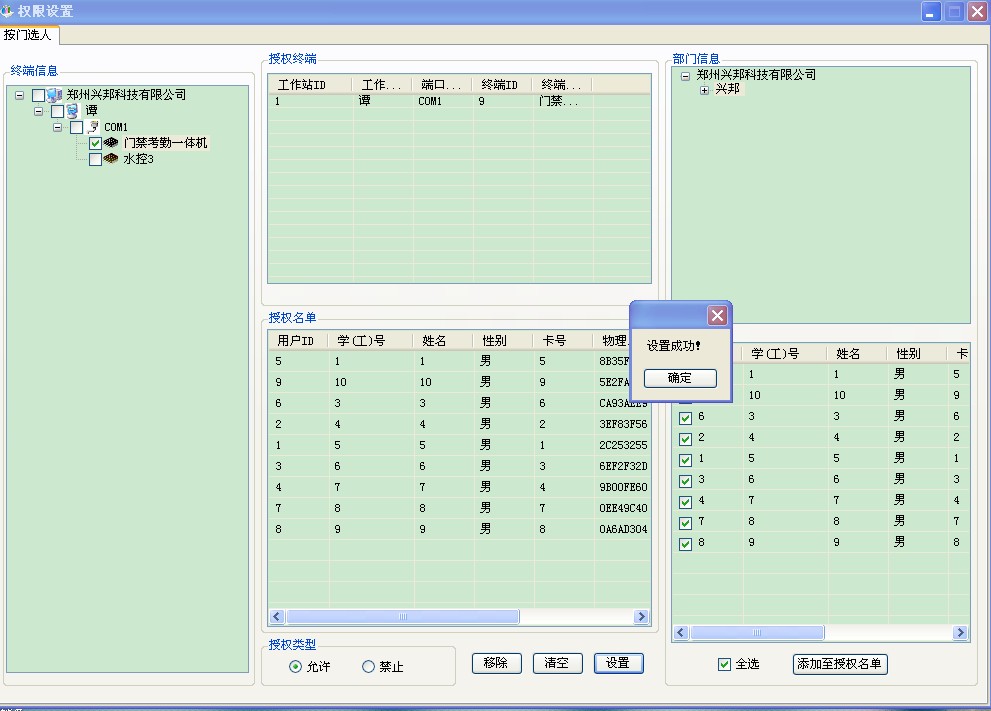Viewport: 991px width, 711px height.
Task: Minimize the 权限设置 window
Action: pos(931,11)
